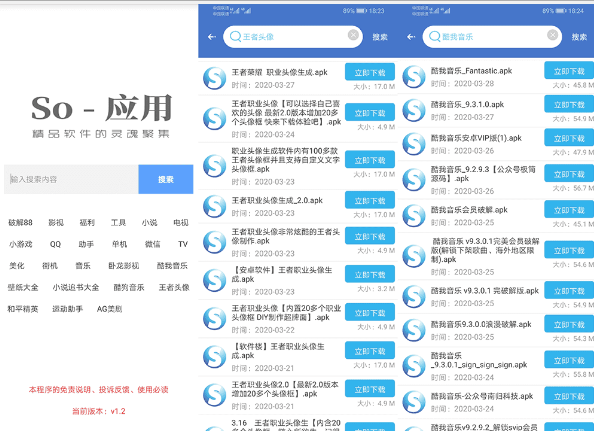
Task: Download 王者职业头像非常炫酷的王者头像制作.apk
Action: tap(370, 236)
